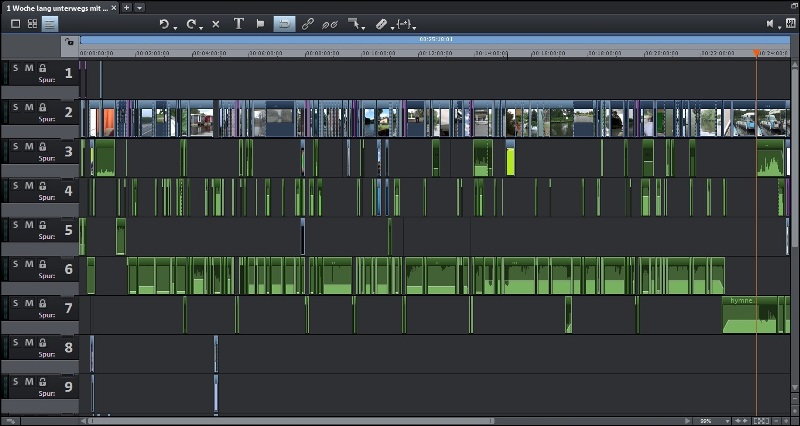Click the ungroup broken link icon
The image size is (800, 426).
(x=330, y=24)
